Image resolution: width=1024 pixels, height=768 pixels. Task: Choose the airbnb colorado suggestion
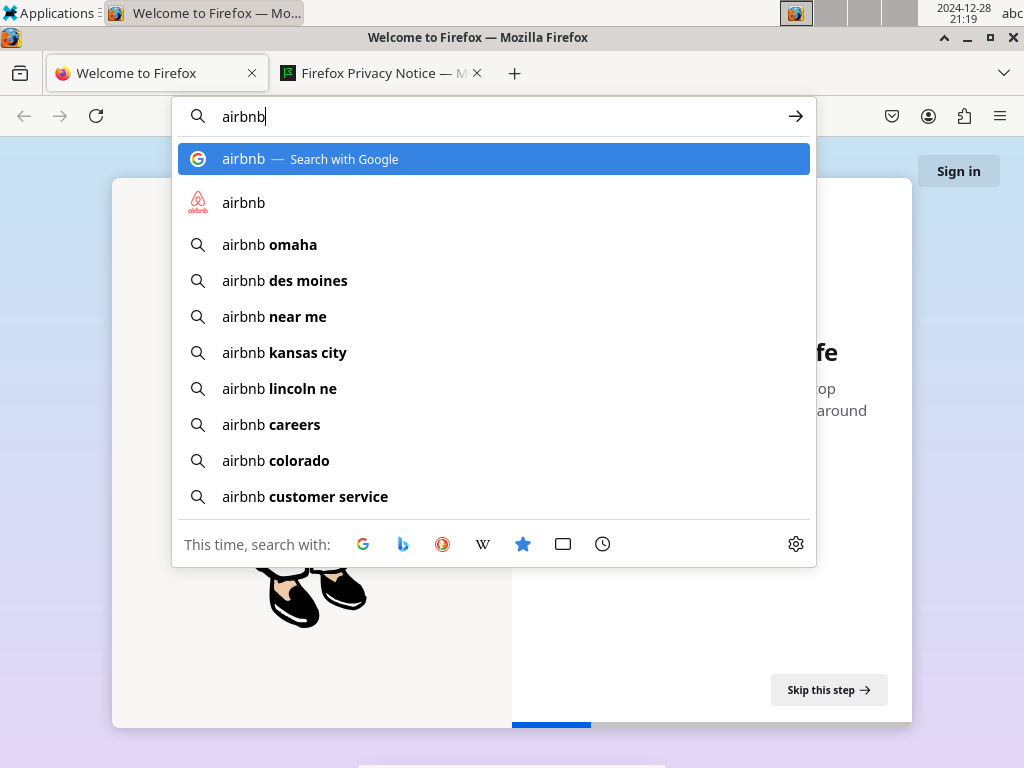point(494,460)
